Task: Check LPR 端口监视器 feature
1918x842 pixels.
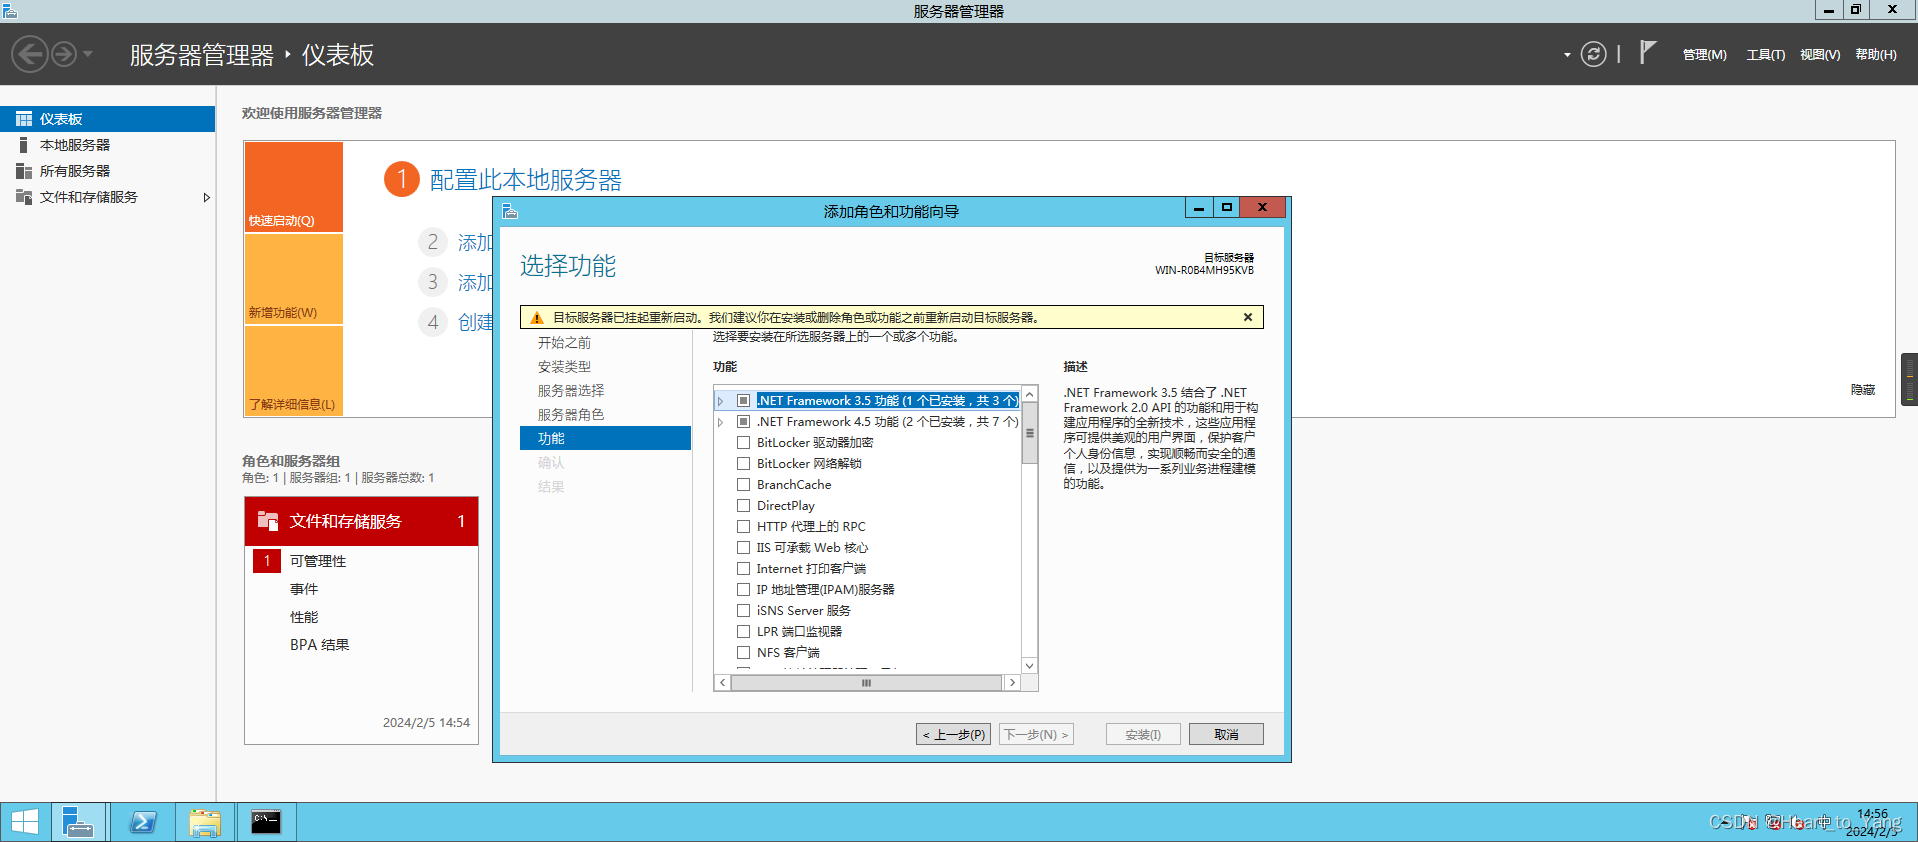Action: 743,631
